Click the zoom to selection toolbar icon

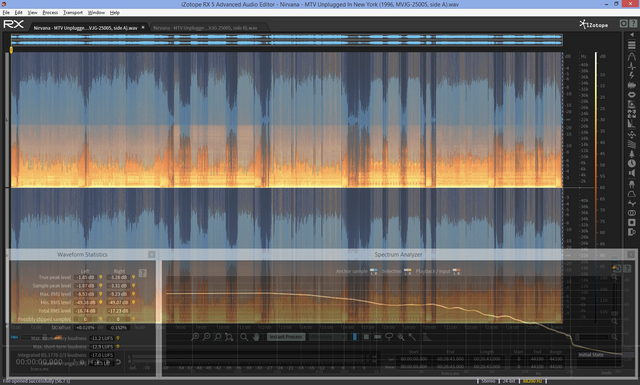pyautogui.click(x=218, y=337)
